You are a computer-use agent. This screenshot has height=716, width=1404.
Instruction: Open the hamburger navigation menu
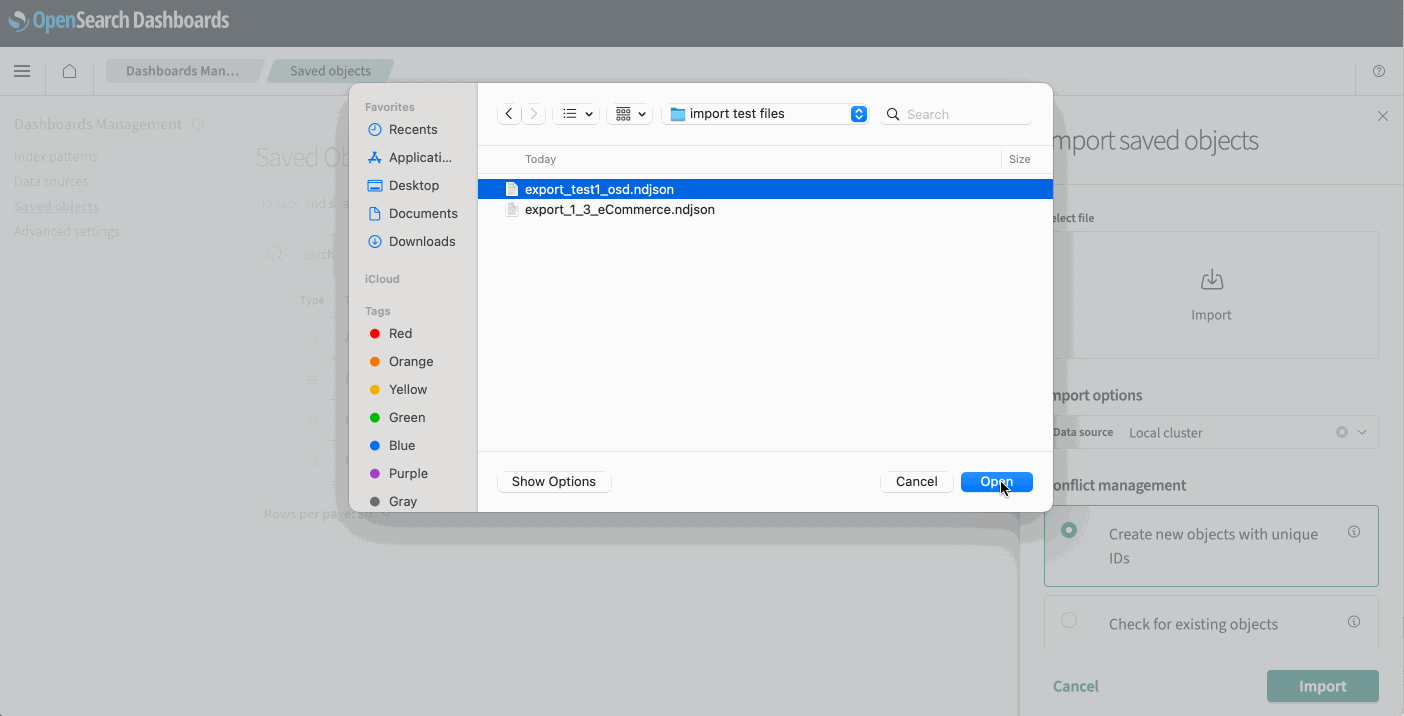point(22,71)
